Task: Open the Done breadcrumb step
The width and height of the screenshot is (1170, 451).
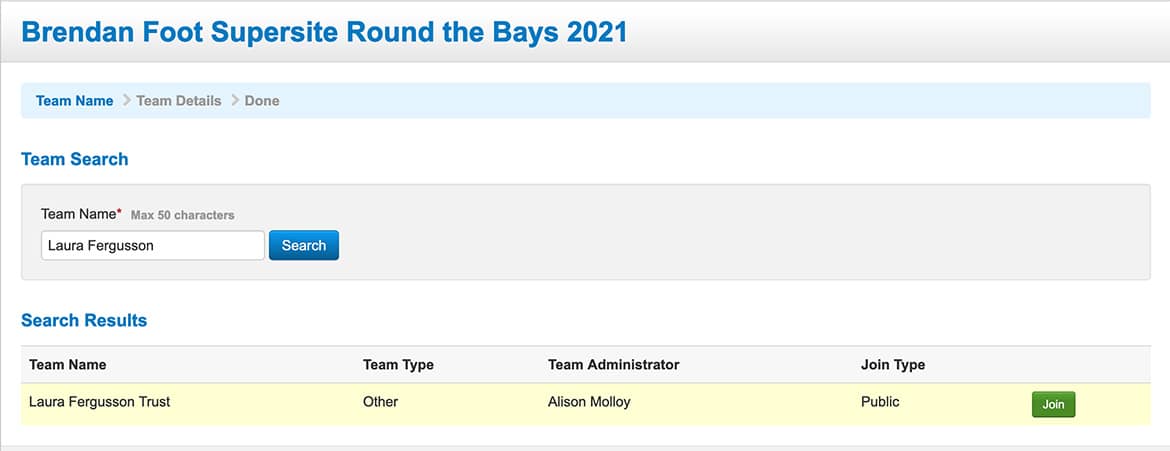Action: click(x=262, y=101)
